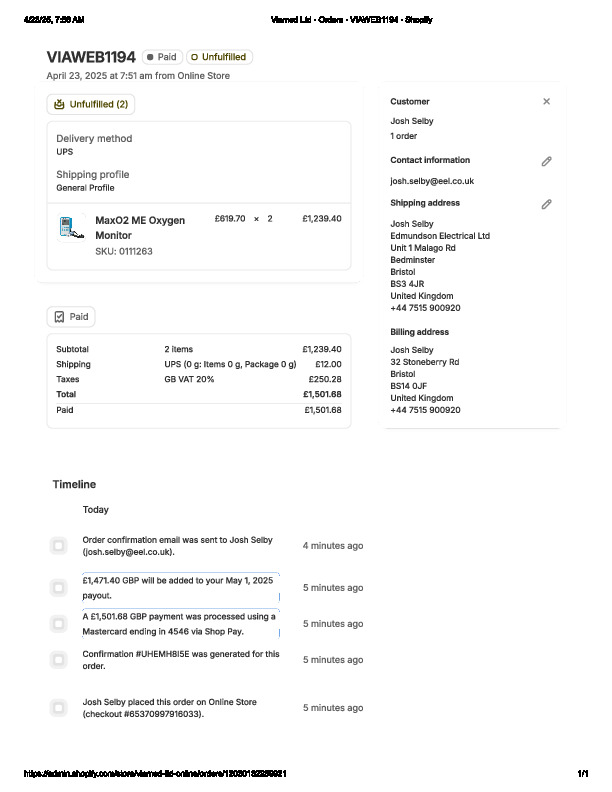The width and height of the screenshot is (612, 792).
Task: Open Josh Selby customer profile under Customer heading
Action: (411, 121)
